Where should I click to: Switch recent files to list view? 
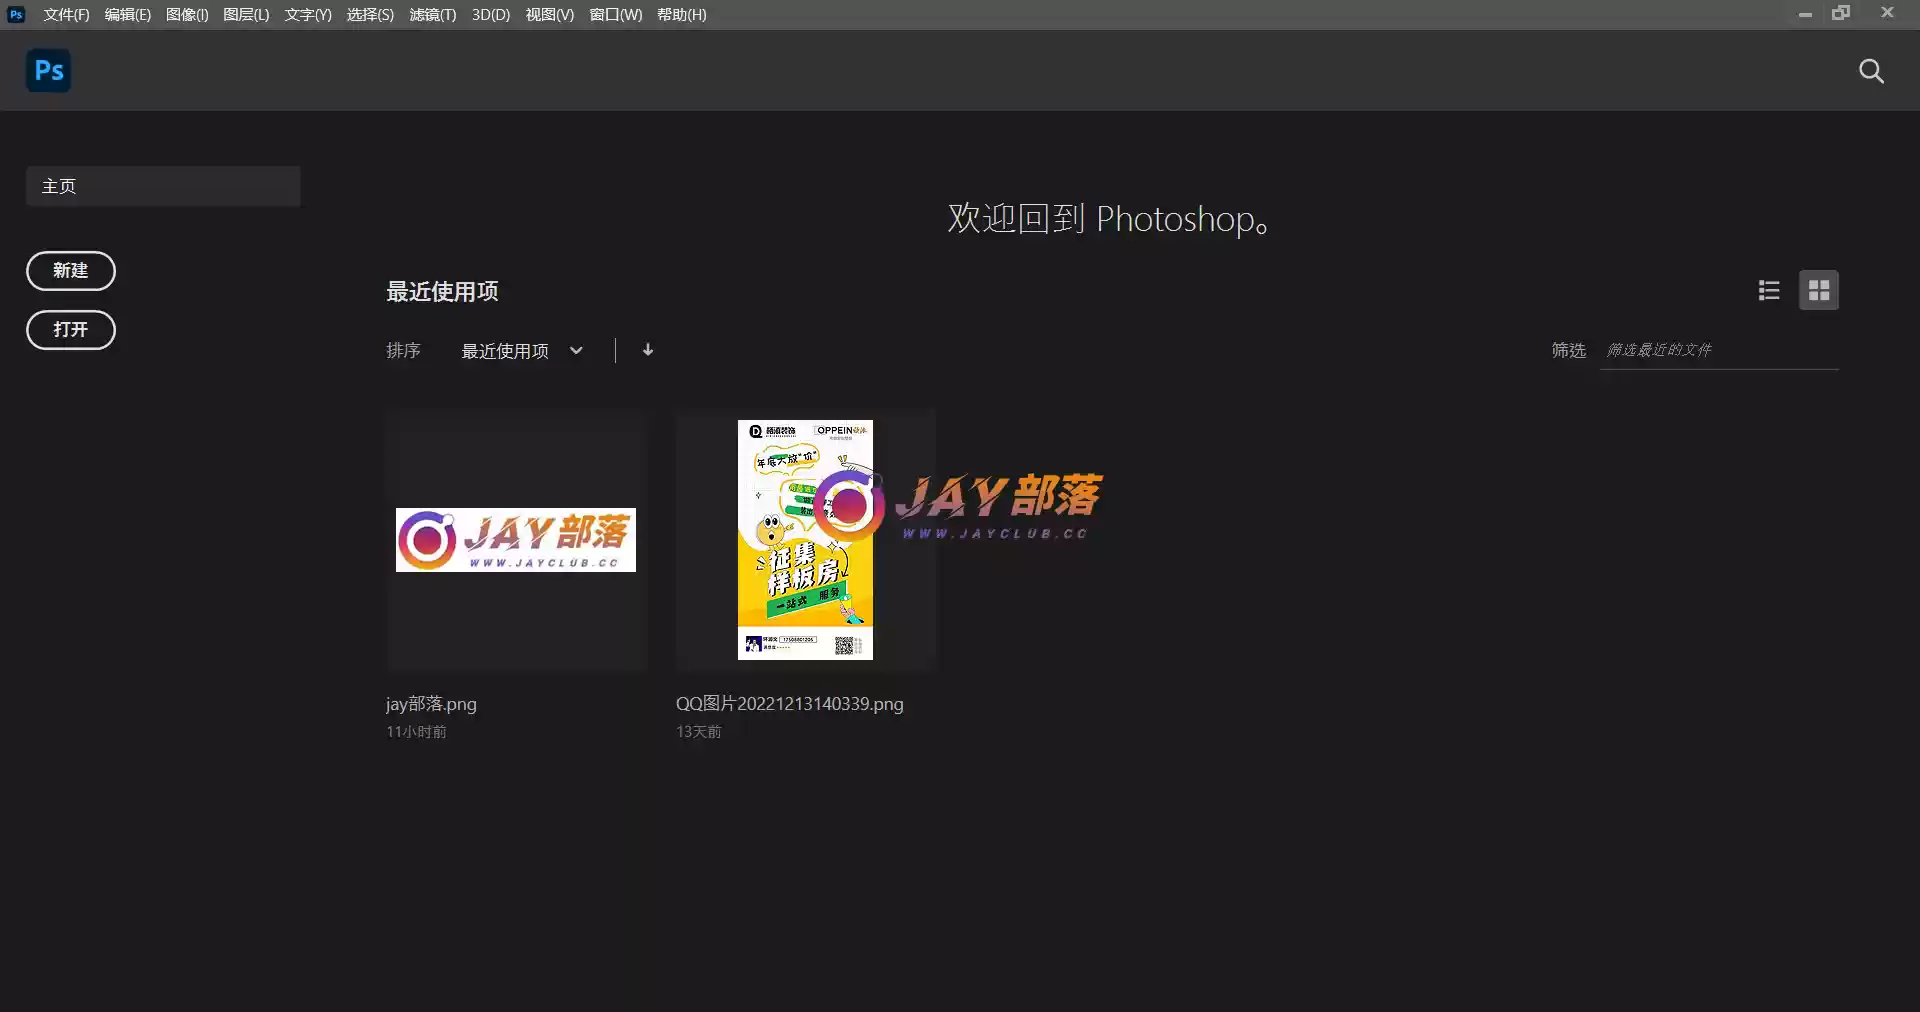coord(1769,290)
